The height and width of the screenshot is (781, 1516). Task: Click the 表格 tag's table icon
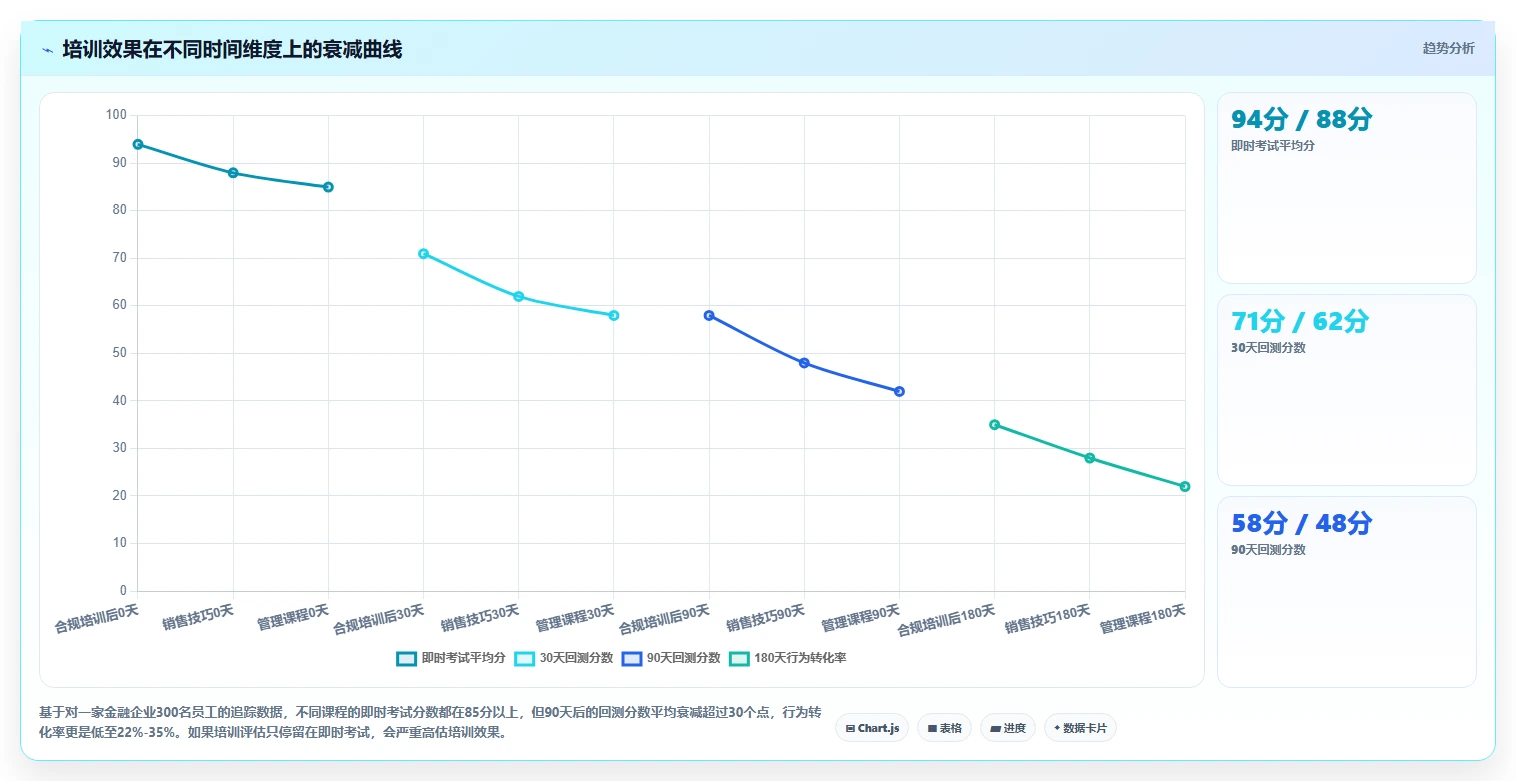pos(932,729)
